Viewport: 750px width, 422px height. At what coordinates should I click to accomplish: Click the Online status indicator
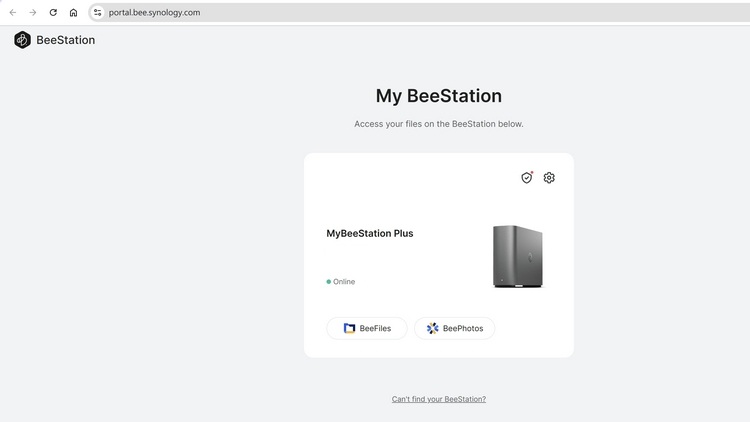tap(341, 282)
